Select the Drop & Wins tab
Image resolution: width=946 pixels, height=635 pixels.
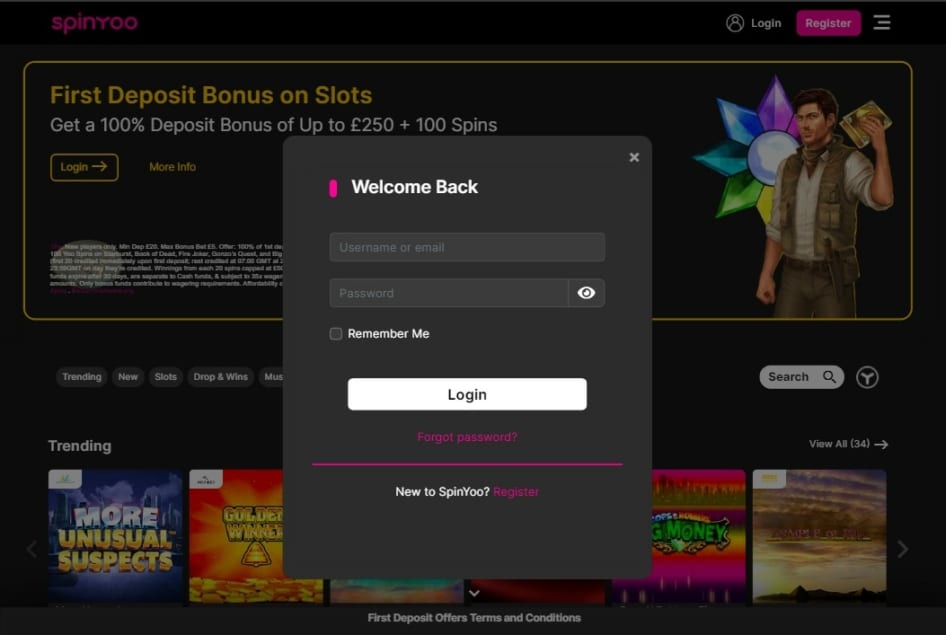coord(220,377)
